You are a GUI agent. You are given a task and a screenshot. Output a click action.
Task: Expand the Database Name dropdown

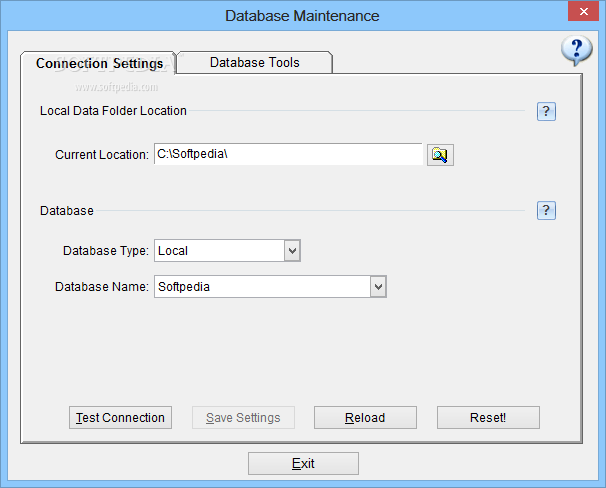click(378, 287)
